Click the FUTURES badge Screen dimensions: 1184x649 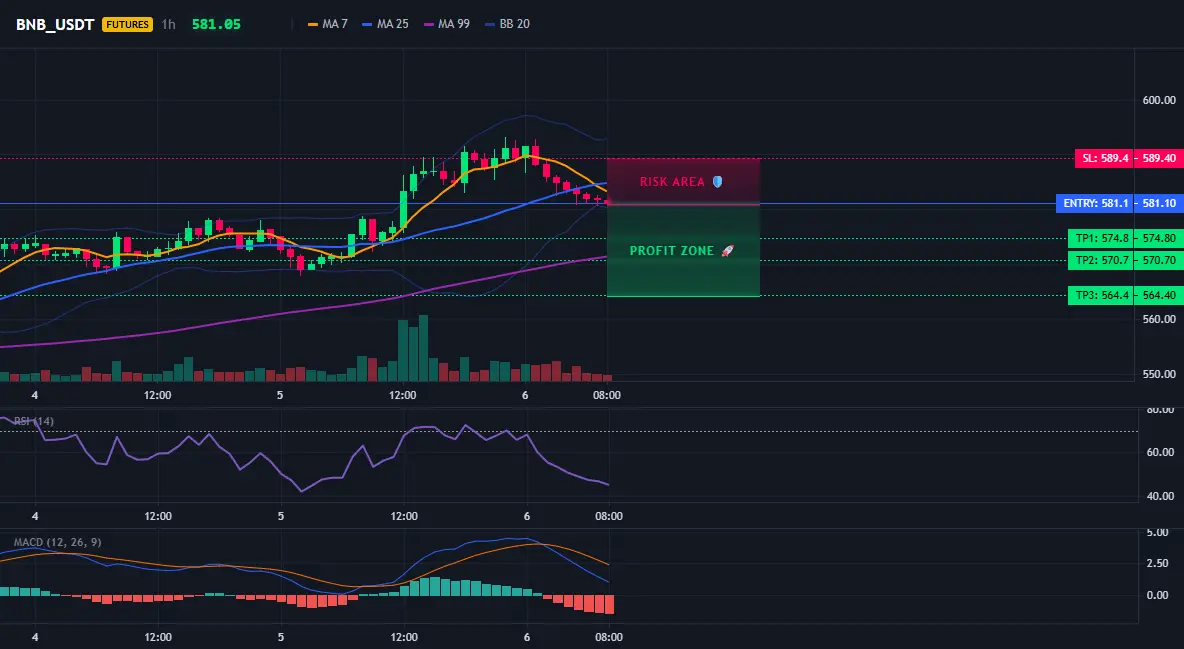click(128, 24)
